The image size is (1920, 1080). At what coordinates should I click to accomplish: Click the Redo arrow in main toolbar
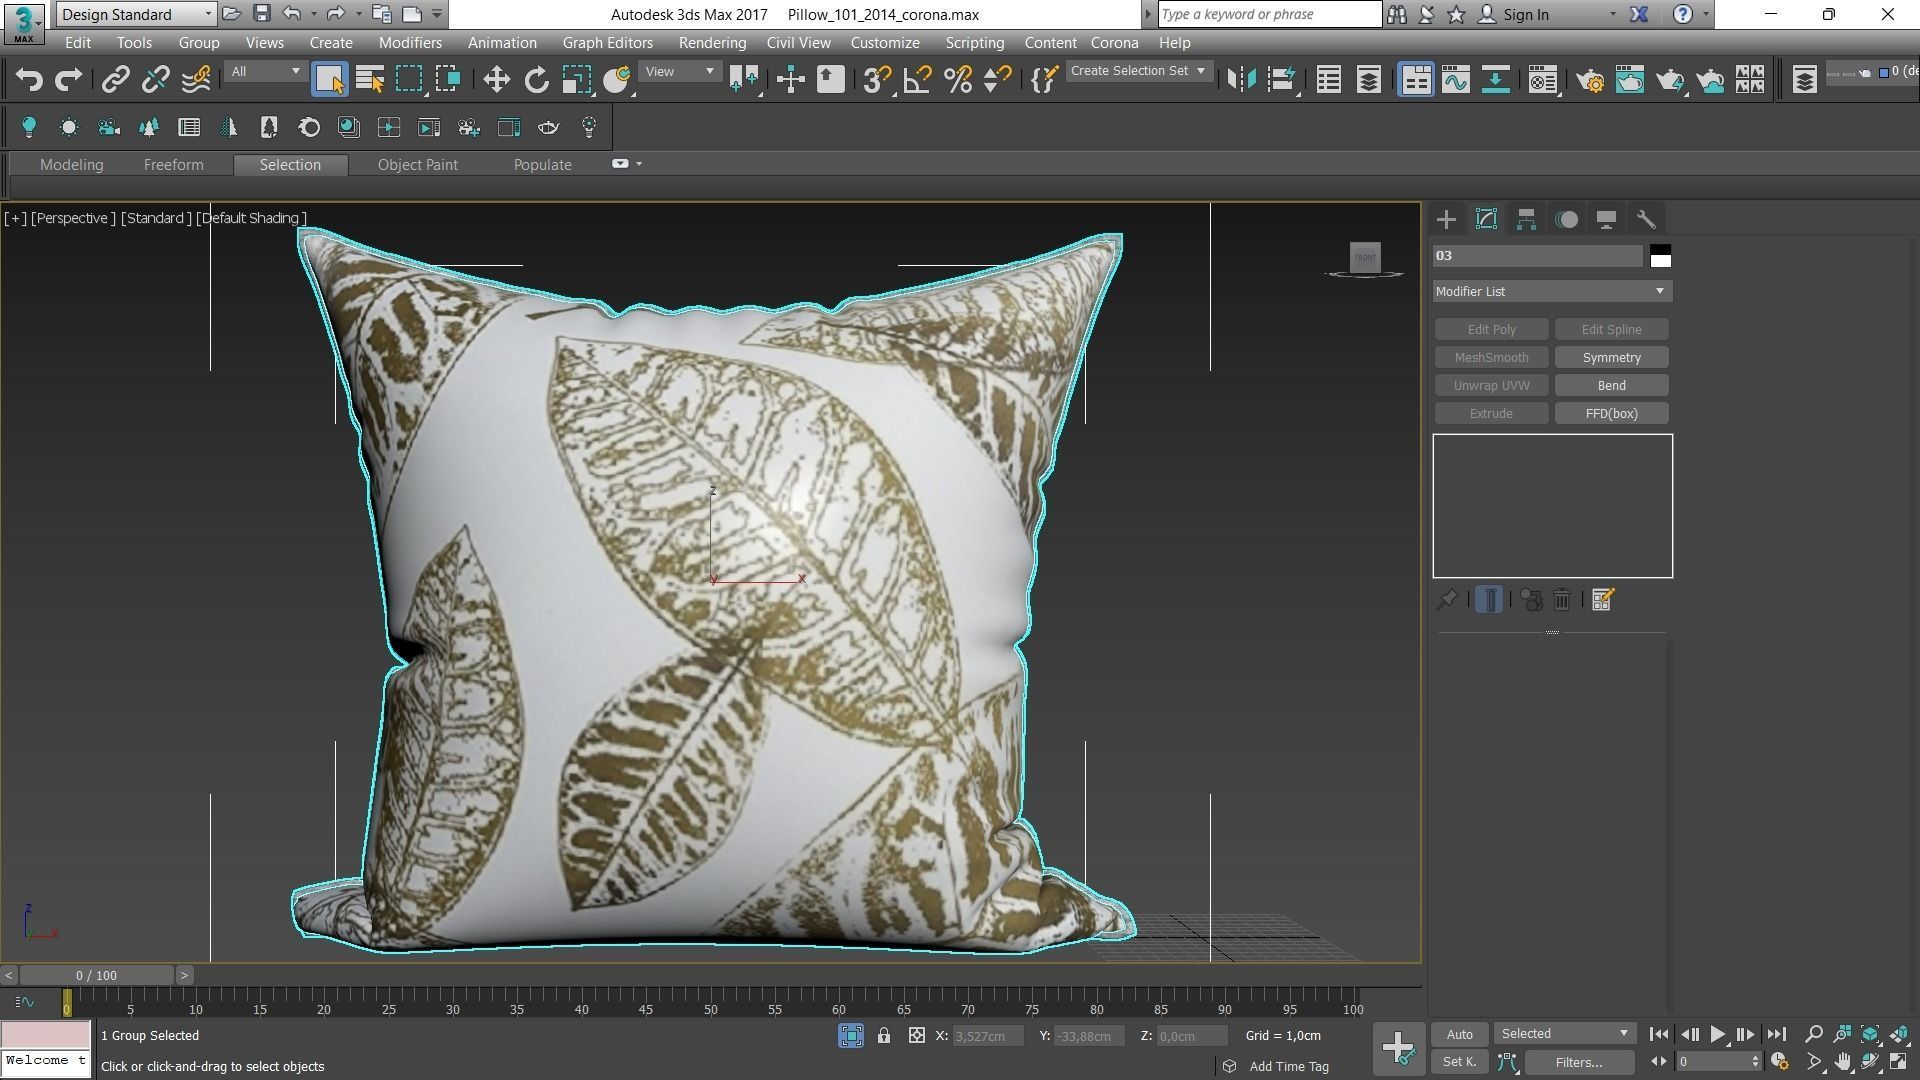[x=68, y=80]
